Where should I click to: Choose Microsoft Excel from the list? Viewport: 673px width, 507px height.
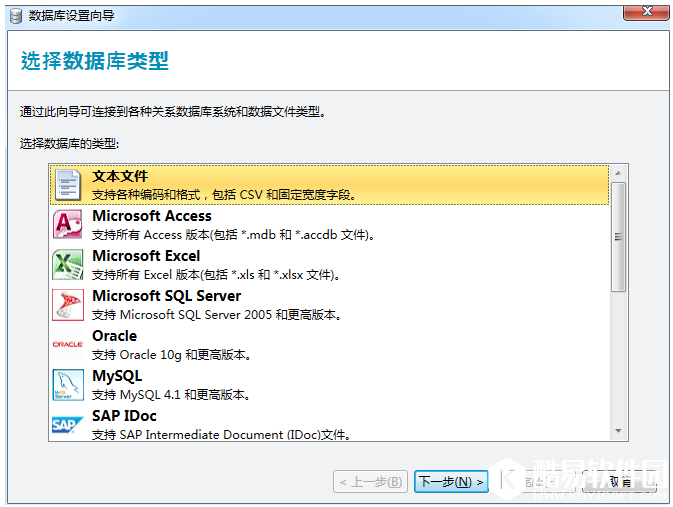point(146,256)
